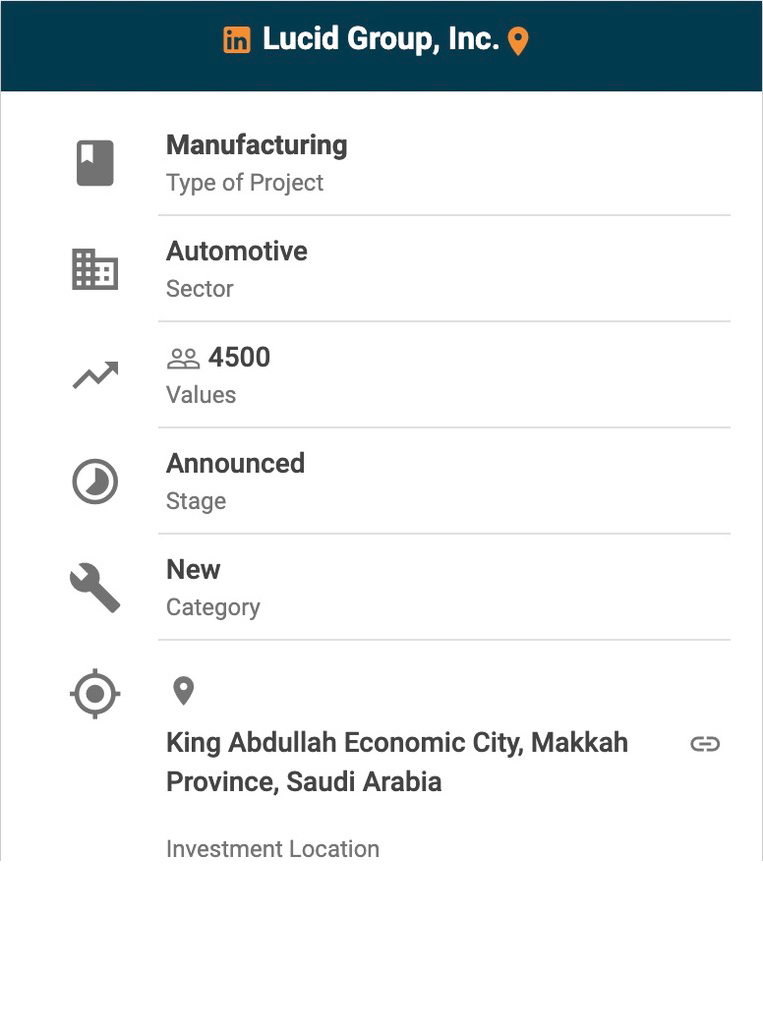Image resolution: width=763 pixels, height=1032 pixels.
Task: Open the chain link icon beside location
Action: point(705,743)
